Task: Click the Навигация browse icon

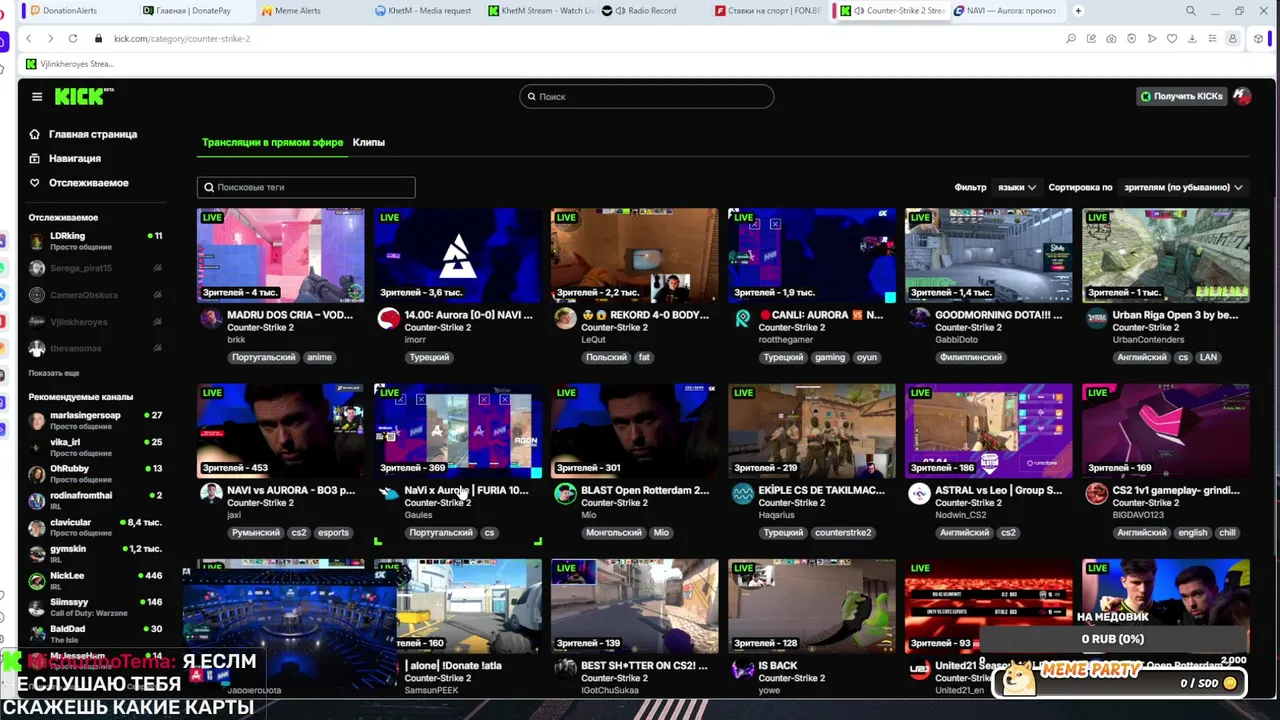Action: pyautogui.click(x=34, y=158)
